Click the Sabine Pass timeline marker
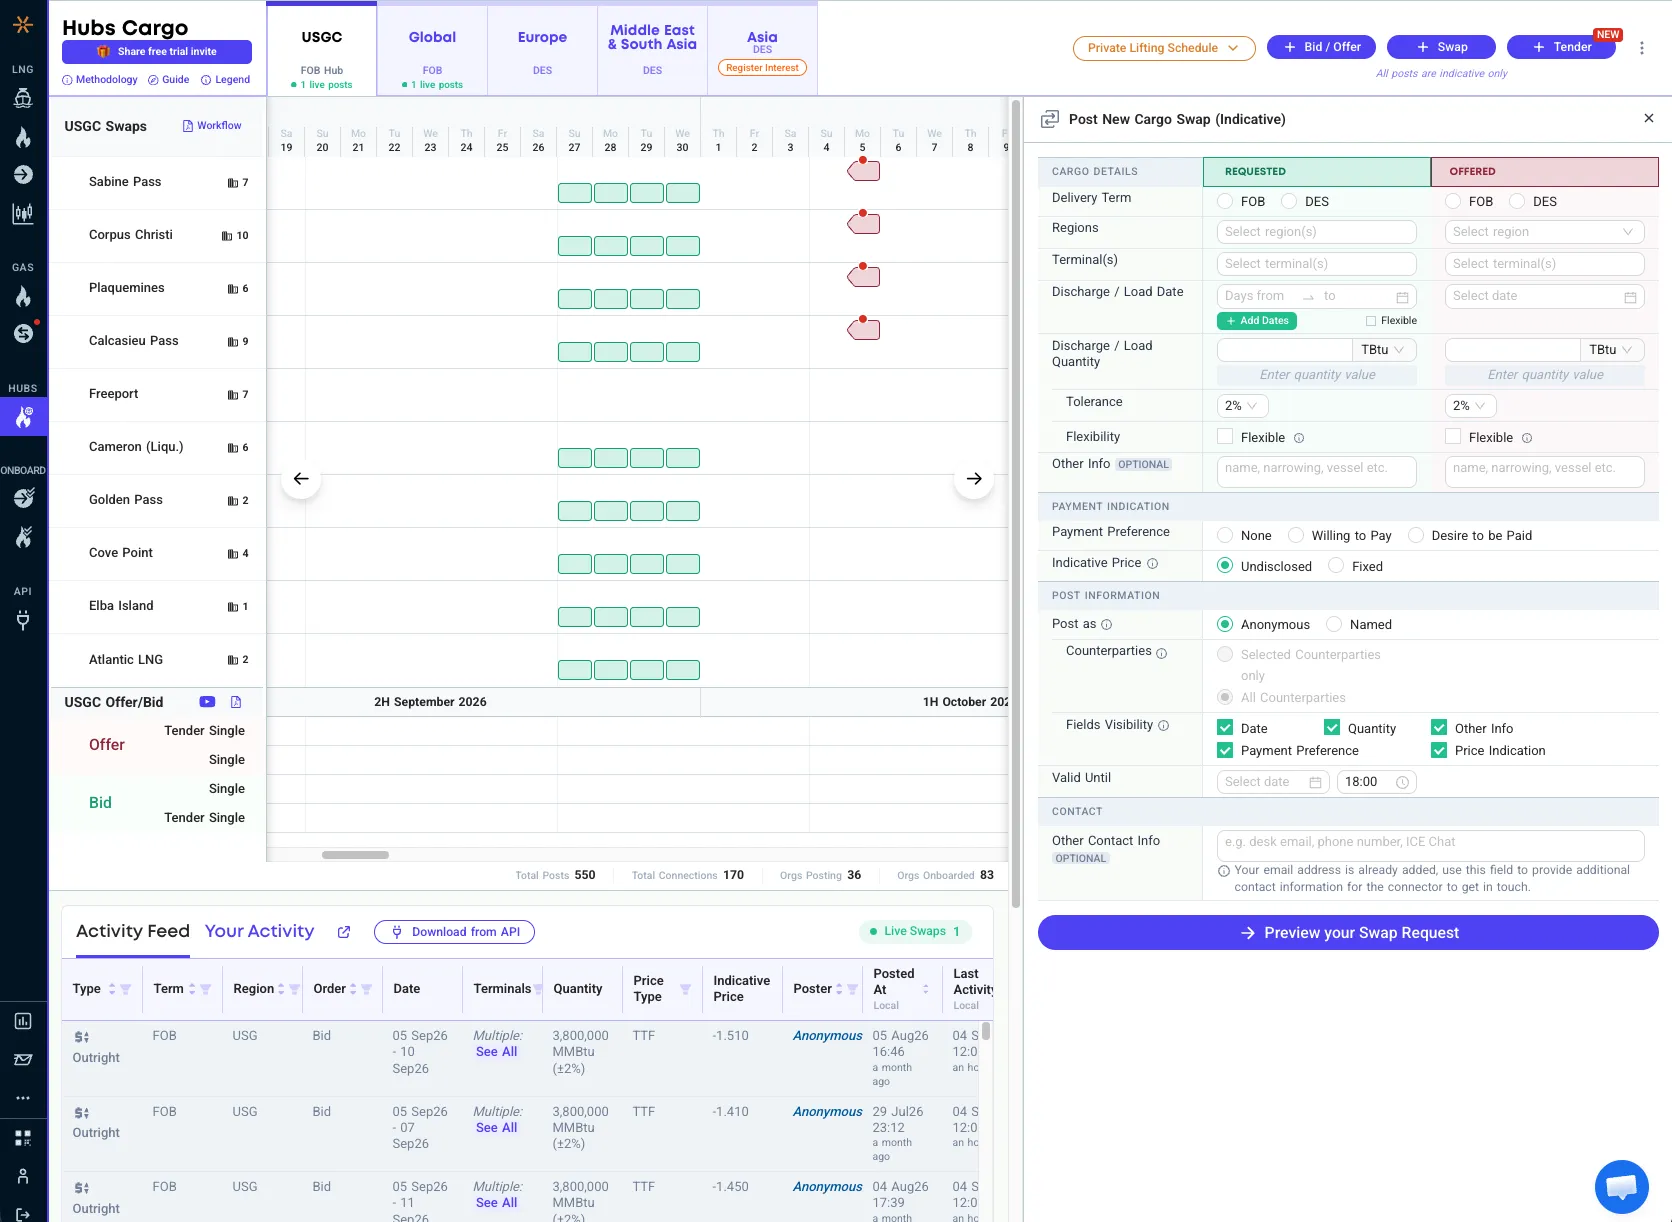 863,170
